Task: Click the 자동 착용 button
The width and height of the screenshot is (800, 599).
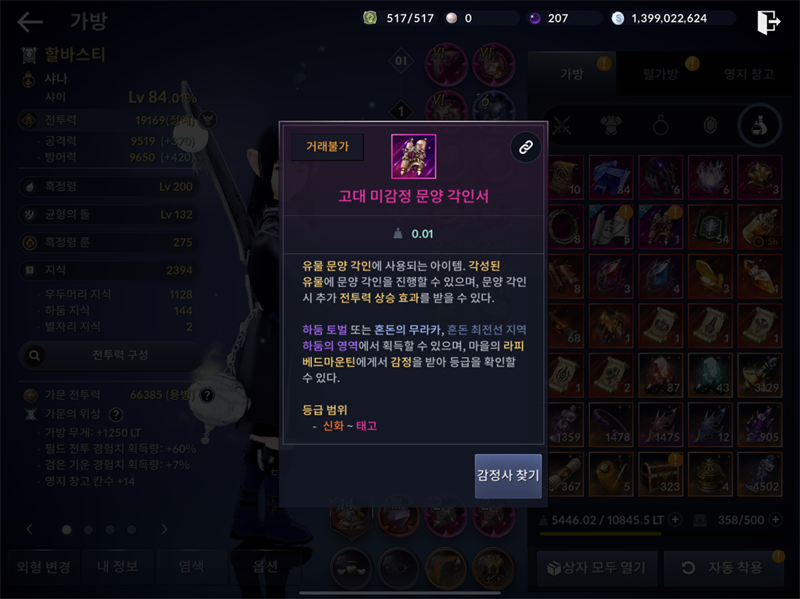Action: 724,568
